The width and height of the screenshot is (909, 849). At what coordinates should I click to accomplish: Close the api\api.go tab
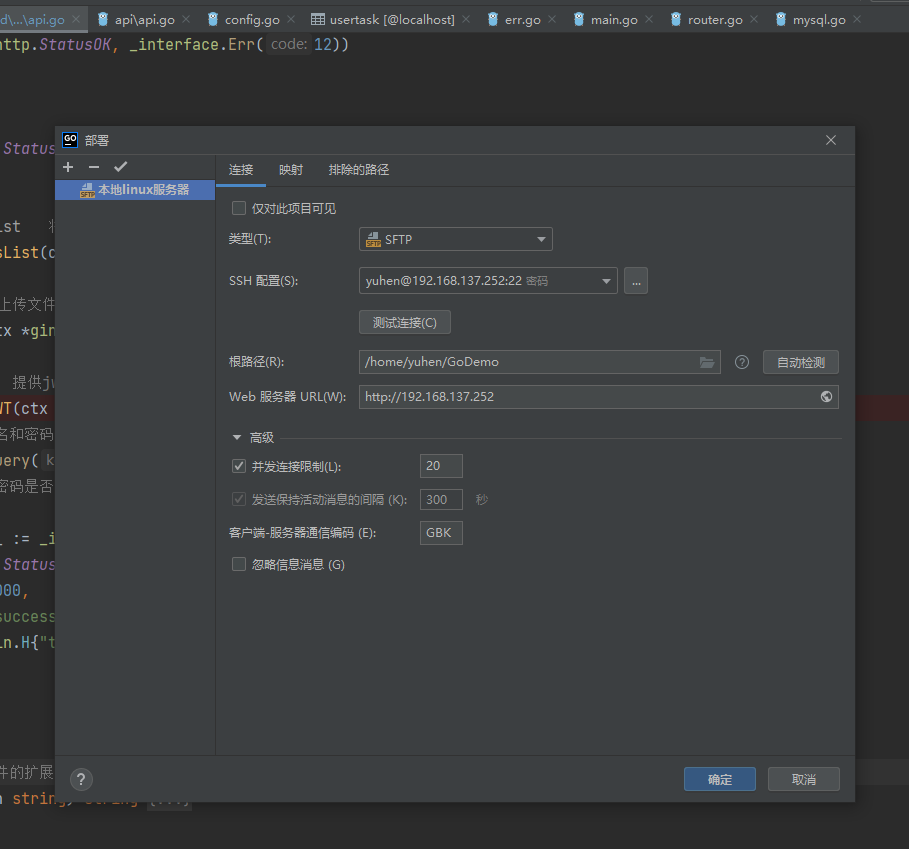(186, 20)
